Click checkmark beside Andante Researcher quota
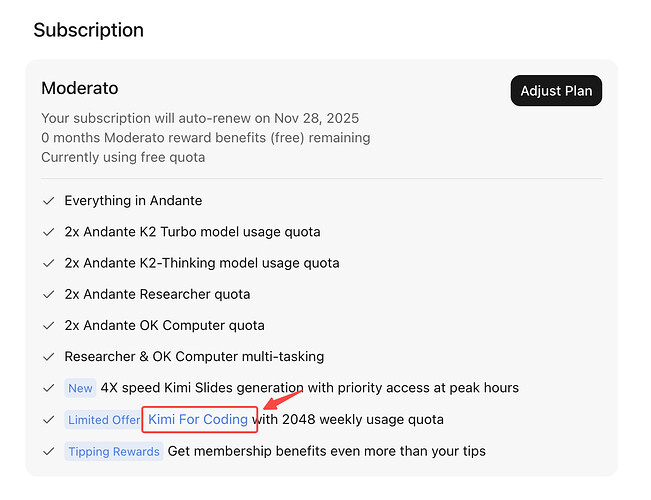The height and width of the screenshot is (500, 651). pyautogui.click(x=48, y=294)
